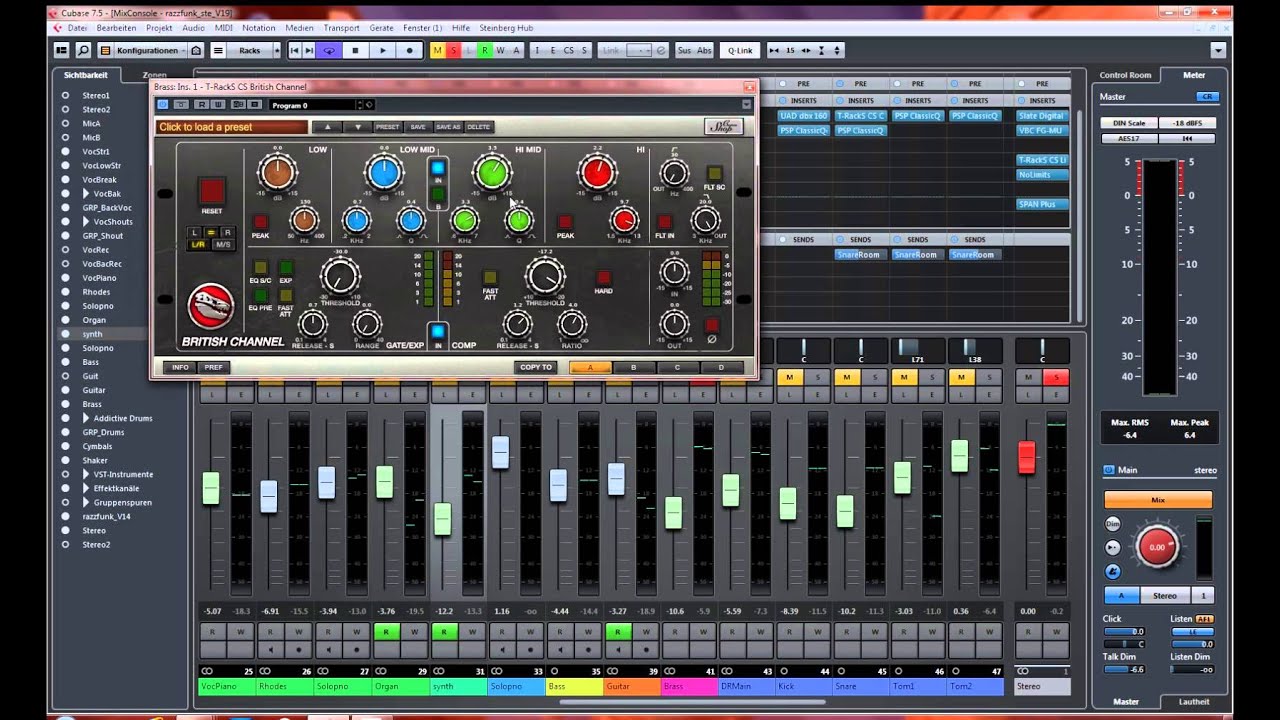Expand the Gruppenspuren folder
The height and width of the screenshot is (720, 1280).
click(x=86, y=502)
